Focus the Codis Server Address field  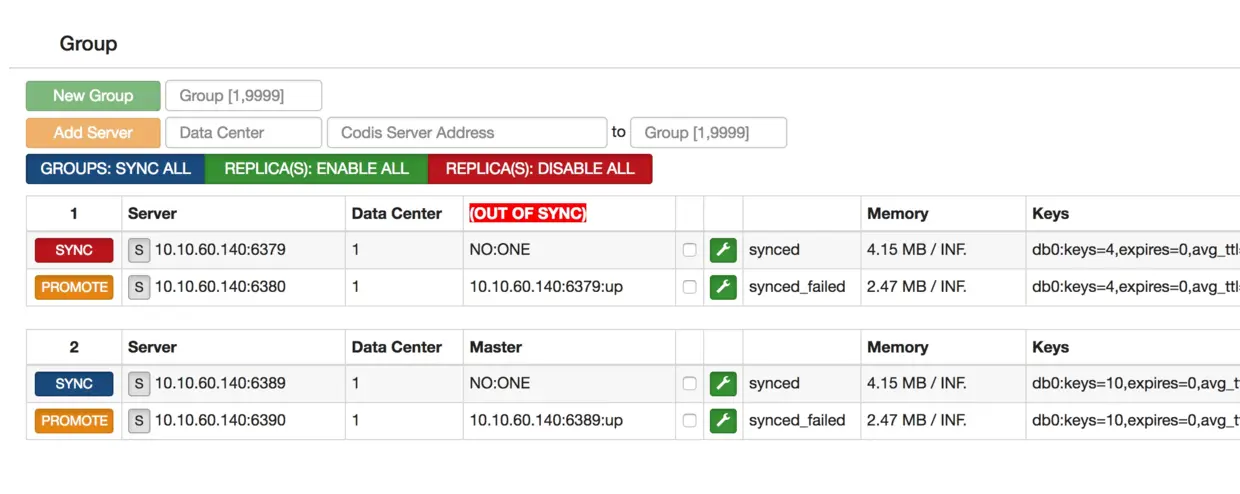coord(466,132)
